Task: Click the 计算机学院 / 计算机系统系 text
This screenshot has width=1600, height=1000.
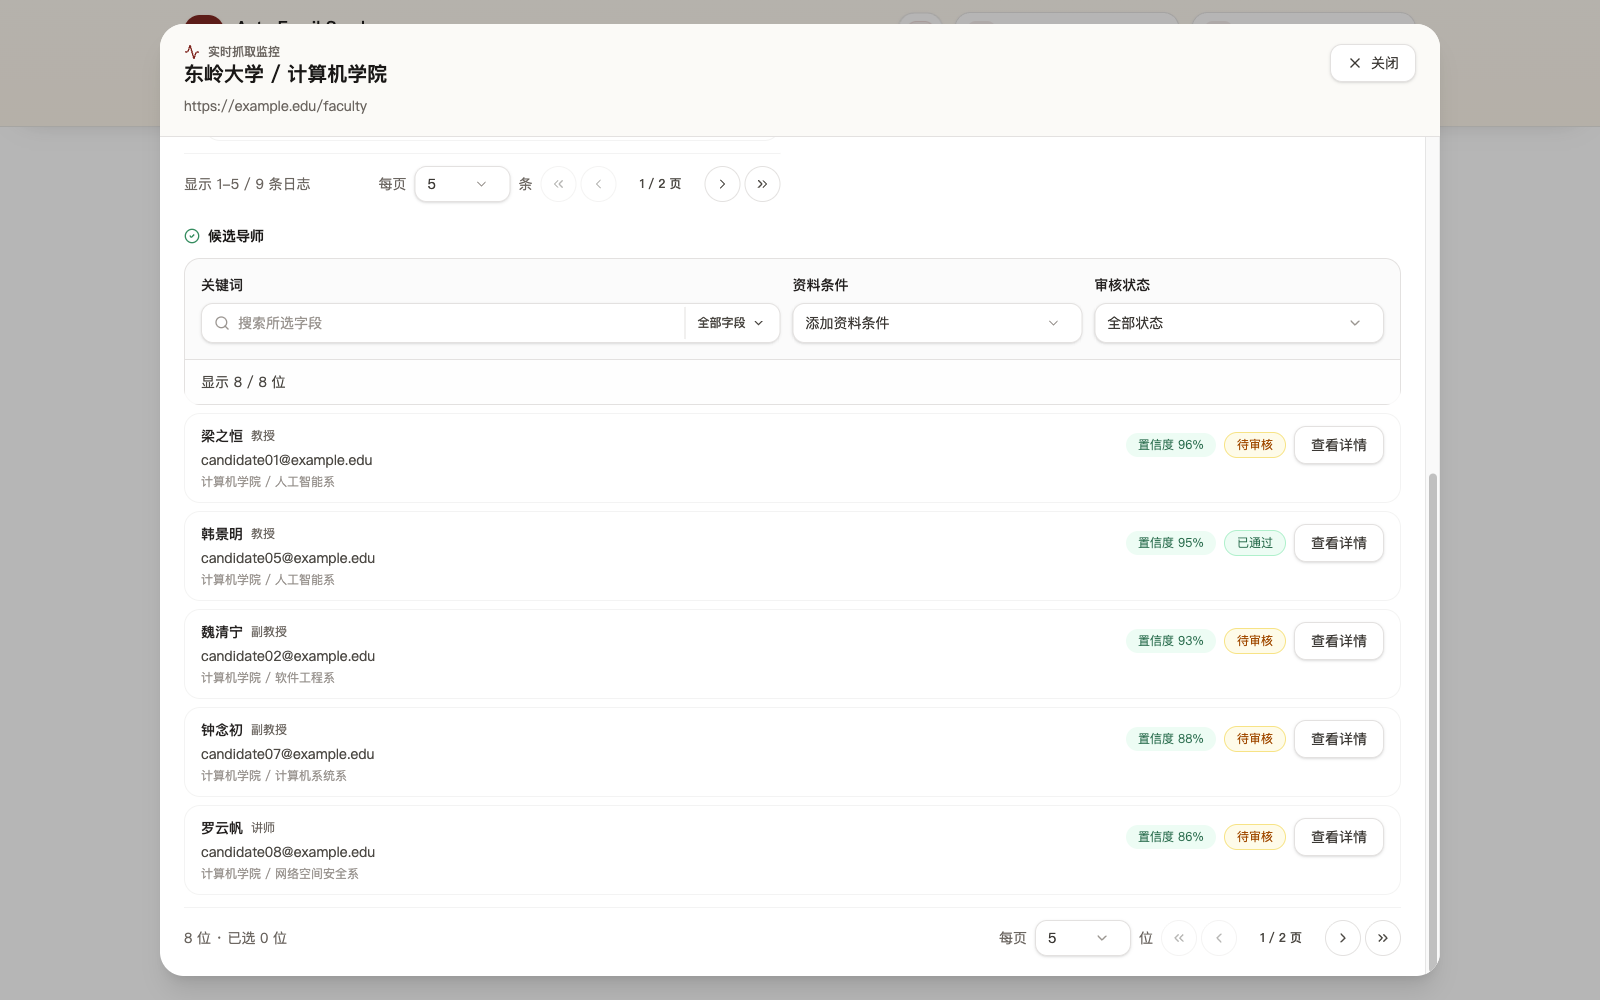Action: (274, 776)
